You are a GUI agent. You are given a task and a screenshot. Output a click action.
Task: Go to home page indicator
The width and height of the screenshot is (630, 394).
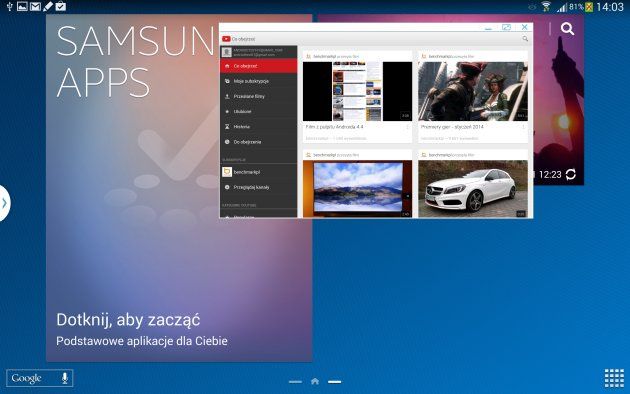(x=315, y=381)
